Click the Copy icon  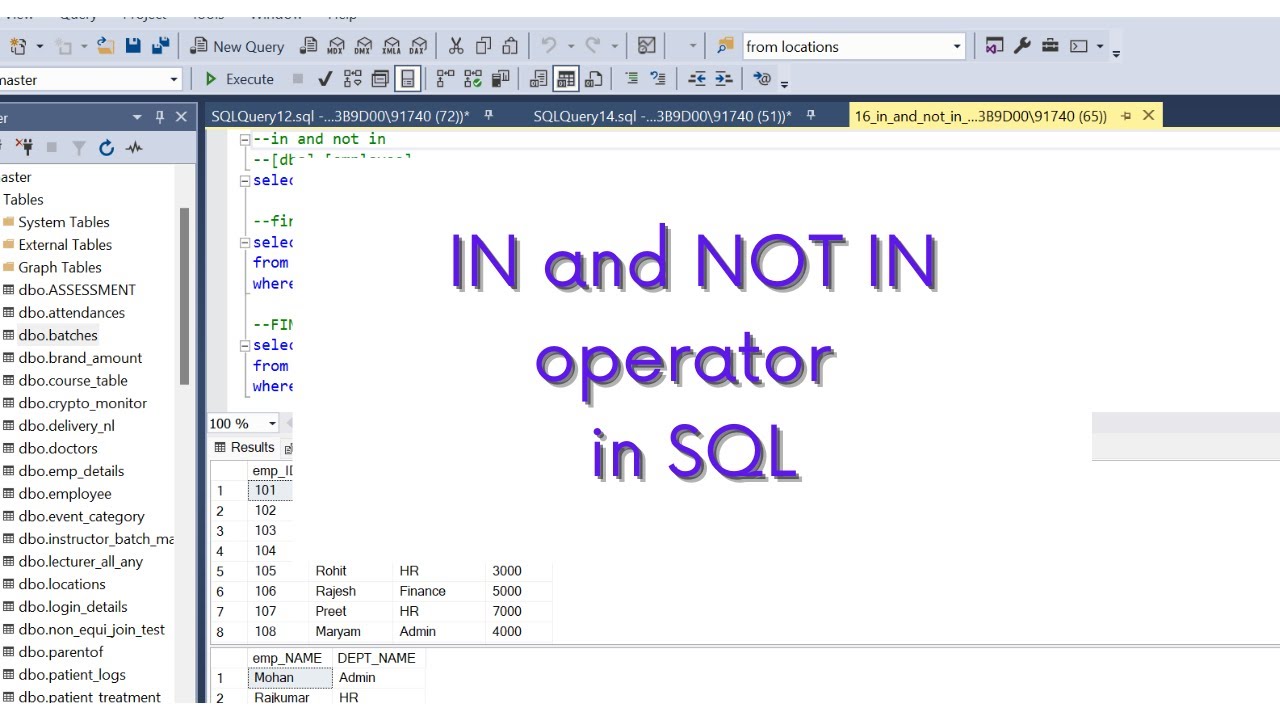coord(484,46)
